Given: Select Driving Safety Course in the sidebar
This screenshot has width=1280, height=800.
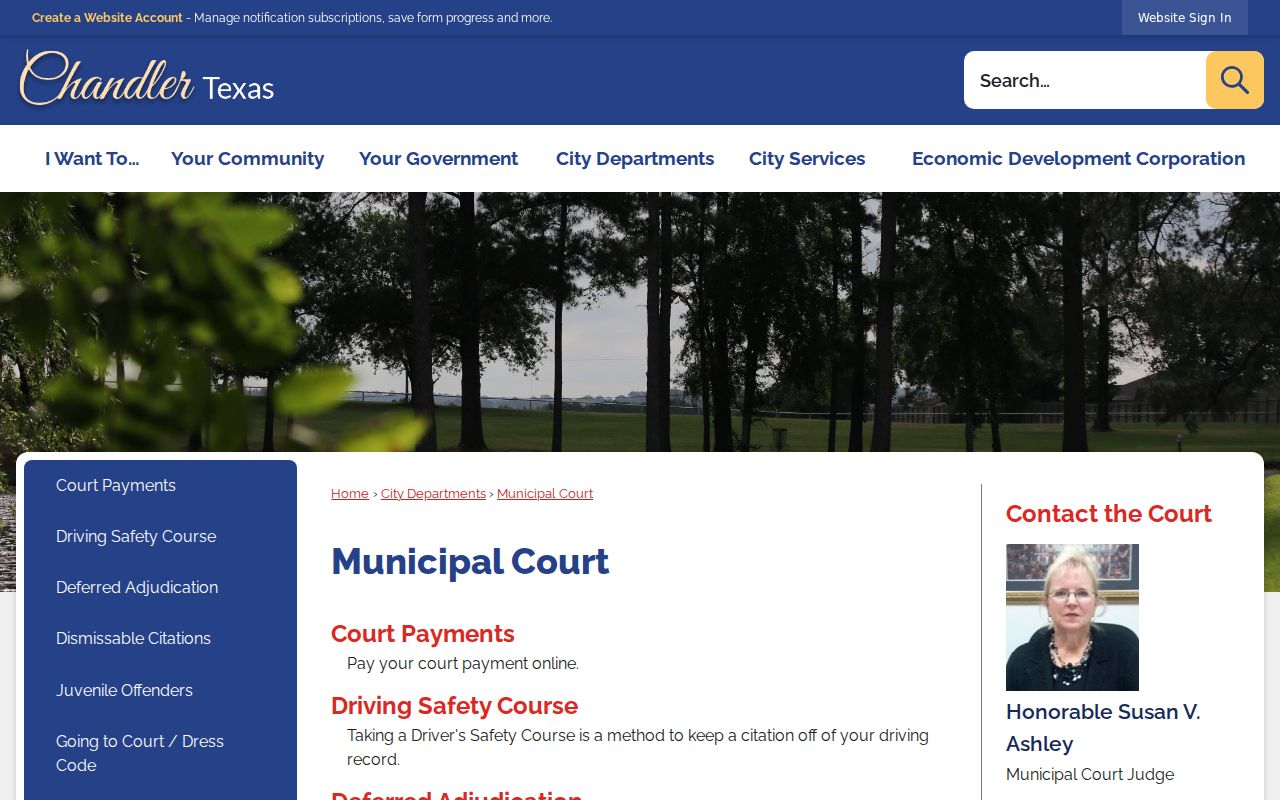Looking at the screenshot, I should pos(160,537).
